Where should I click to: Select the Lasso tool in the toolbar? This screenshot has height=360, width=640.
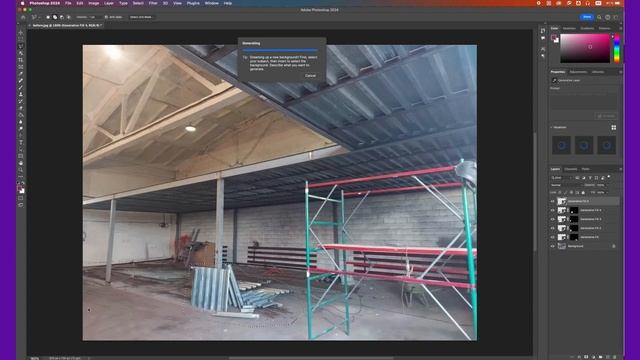click(21, 46)
